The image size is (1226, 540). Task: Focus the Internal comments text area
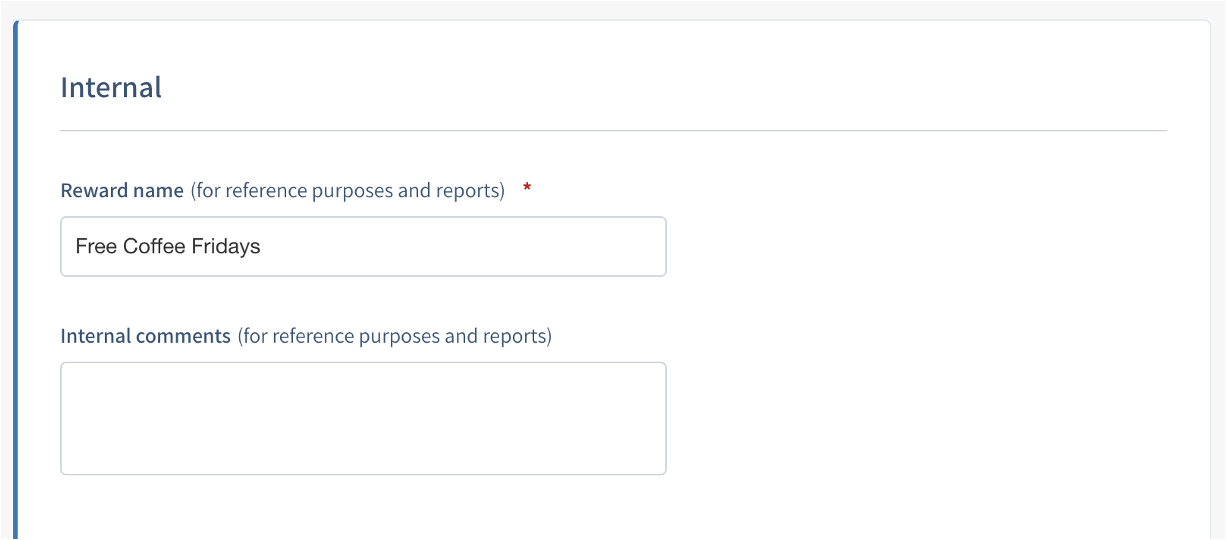(x=363, y=418)
